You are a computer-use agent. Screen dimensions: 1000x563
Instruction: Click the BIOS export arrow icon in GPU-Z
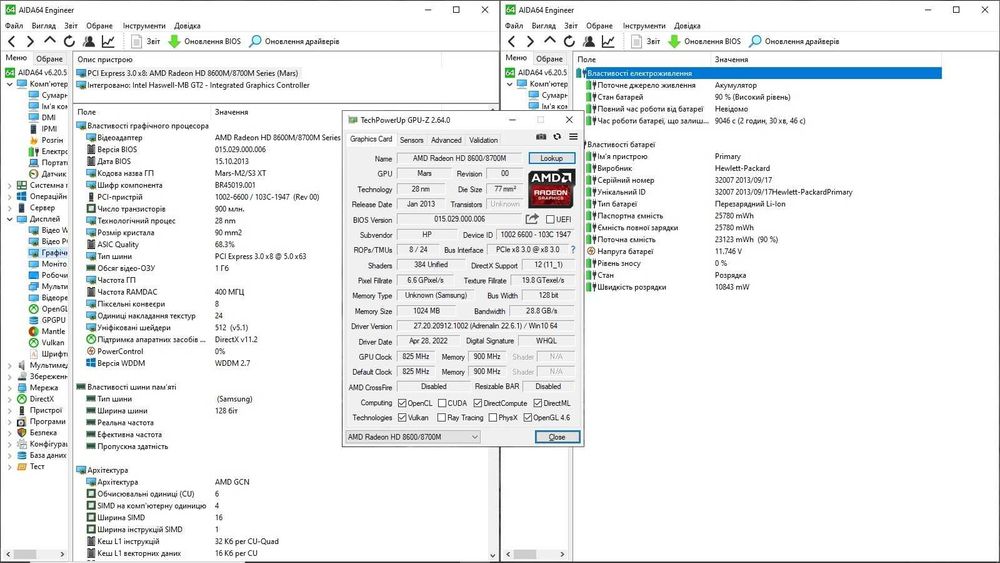(533, 219)
